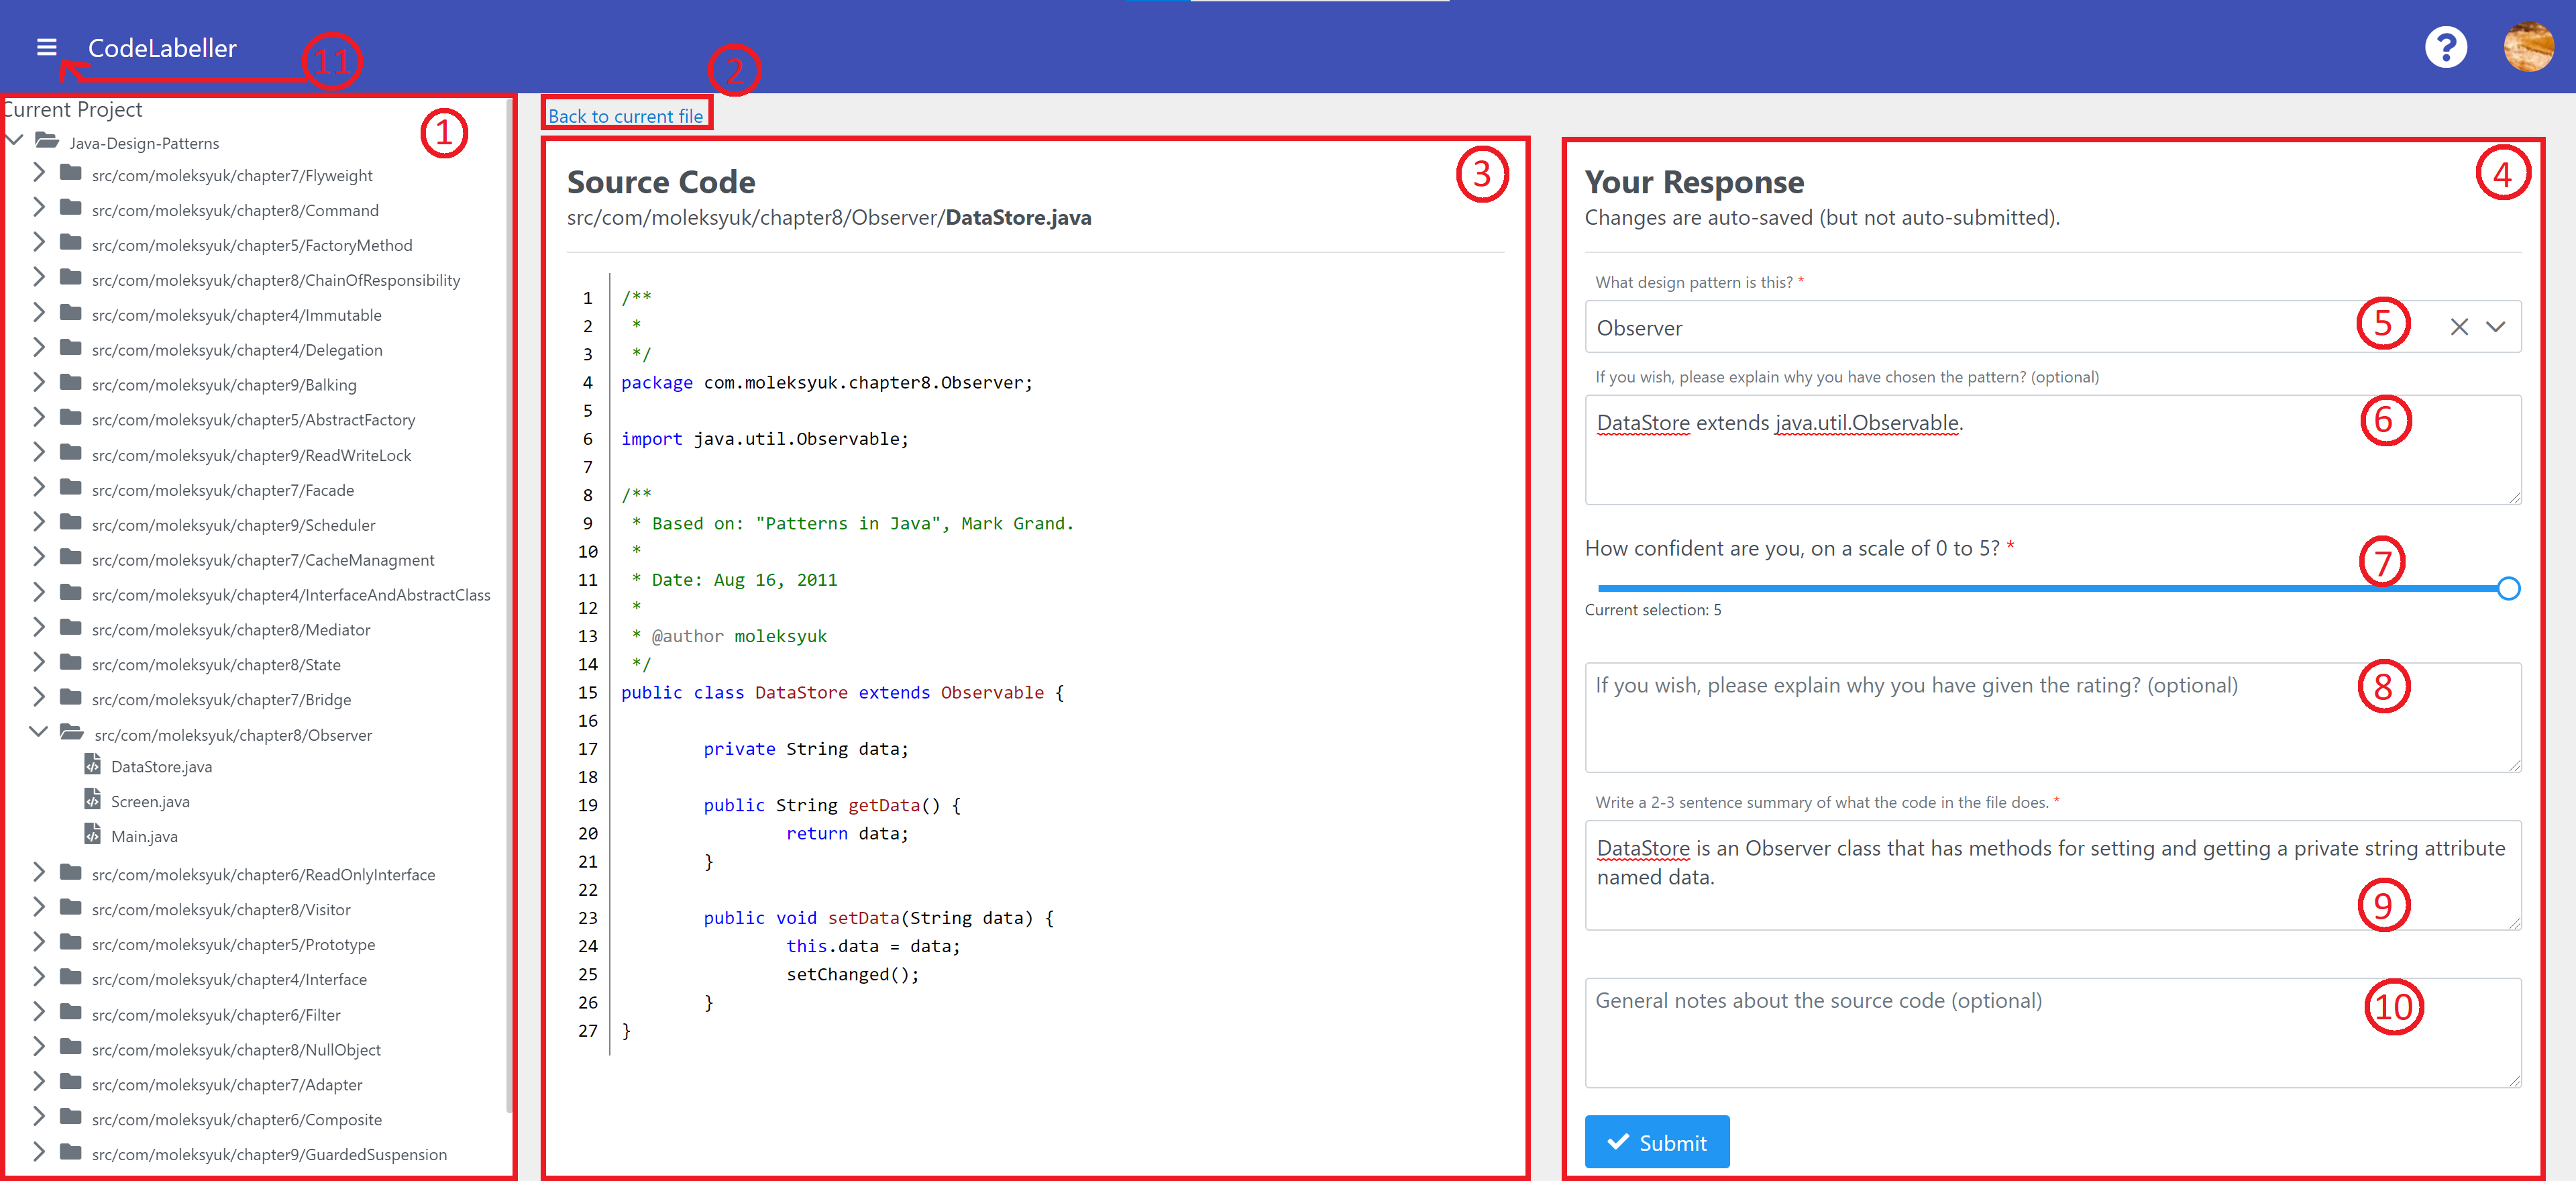
Task: Expand the chapter7/Facade folder
Action: pos(38,488)
